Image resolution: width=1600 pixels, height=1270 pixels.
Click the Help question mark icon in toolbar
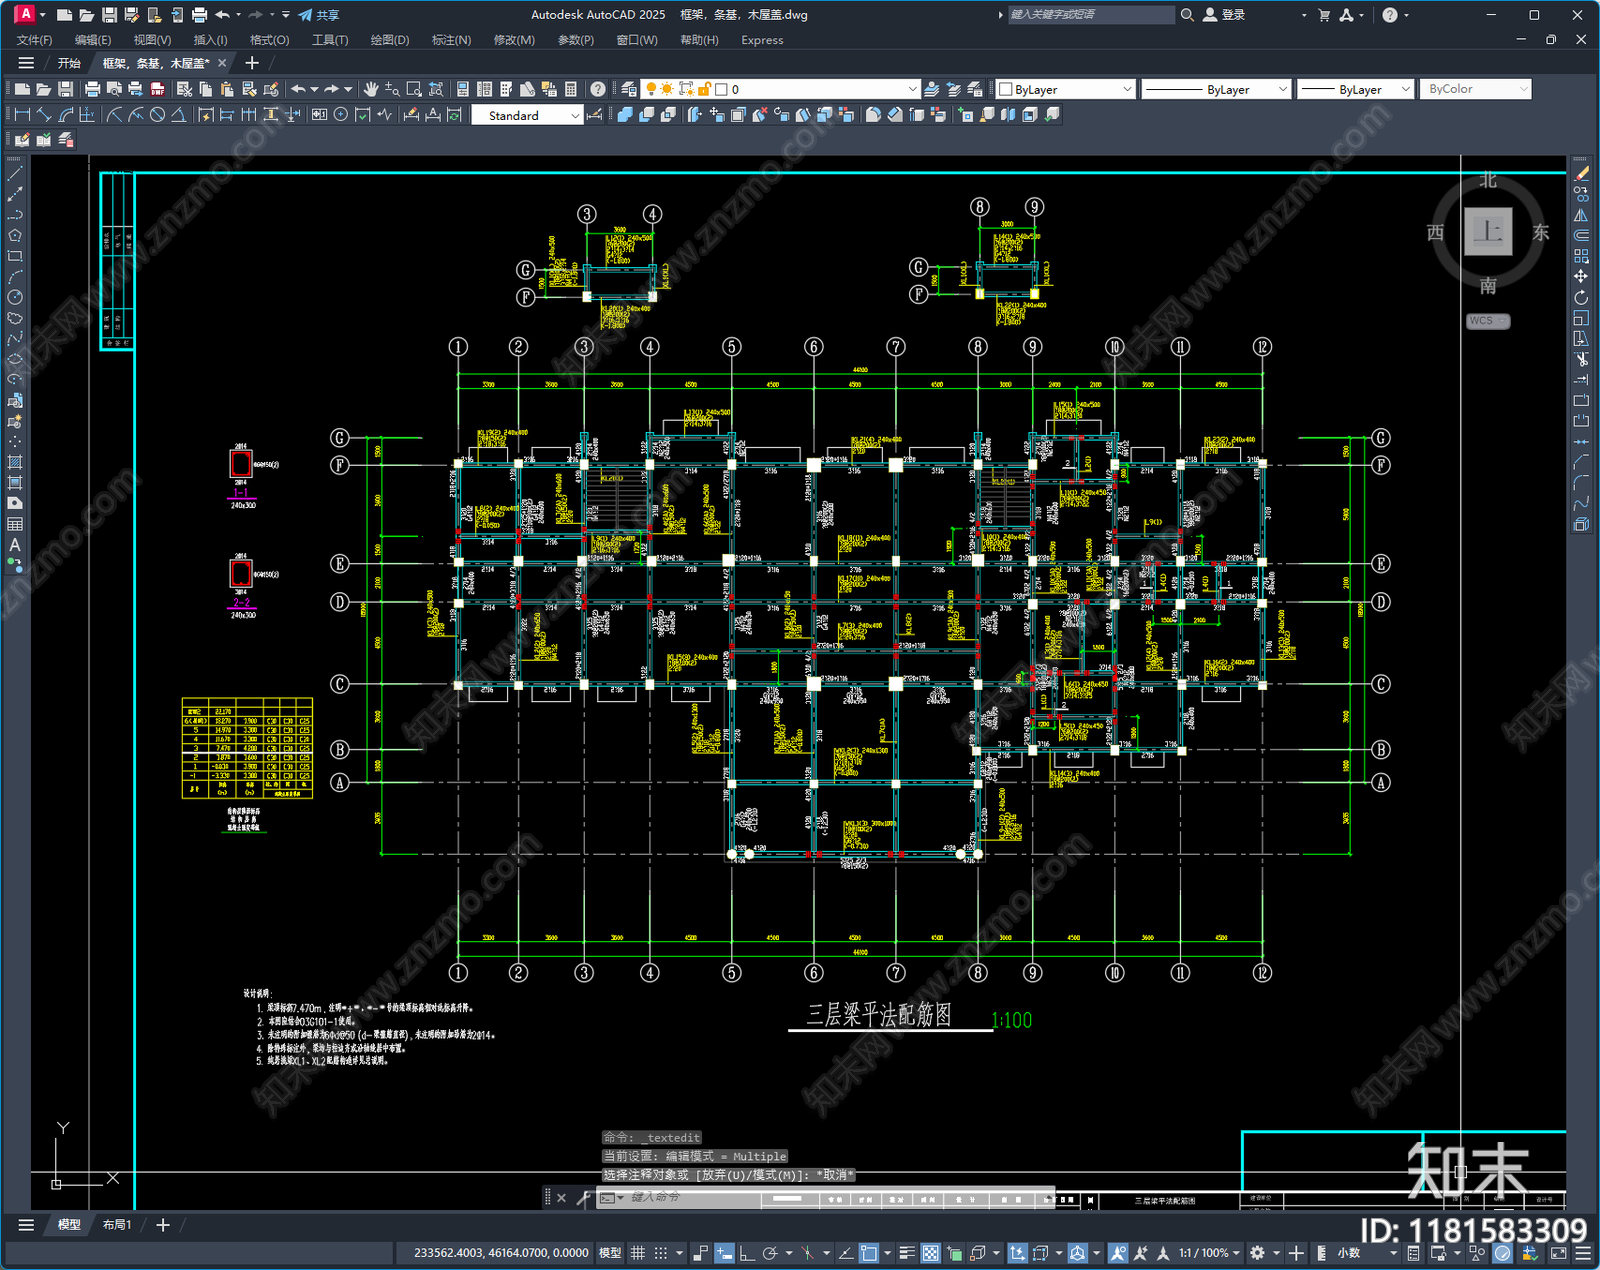[598, 89]
